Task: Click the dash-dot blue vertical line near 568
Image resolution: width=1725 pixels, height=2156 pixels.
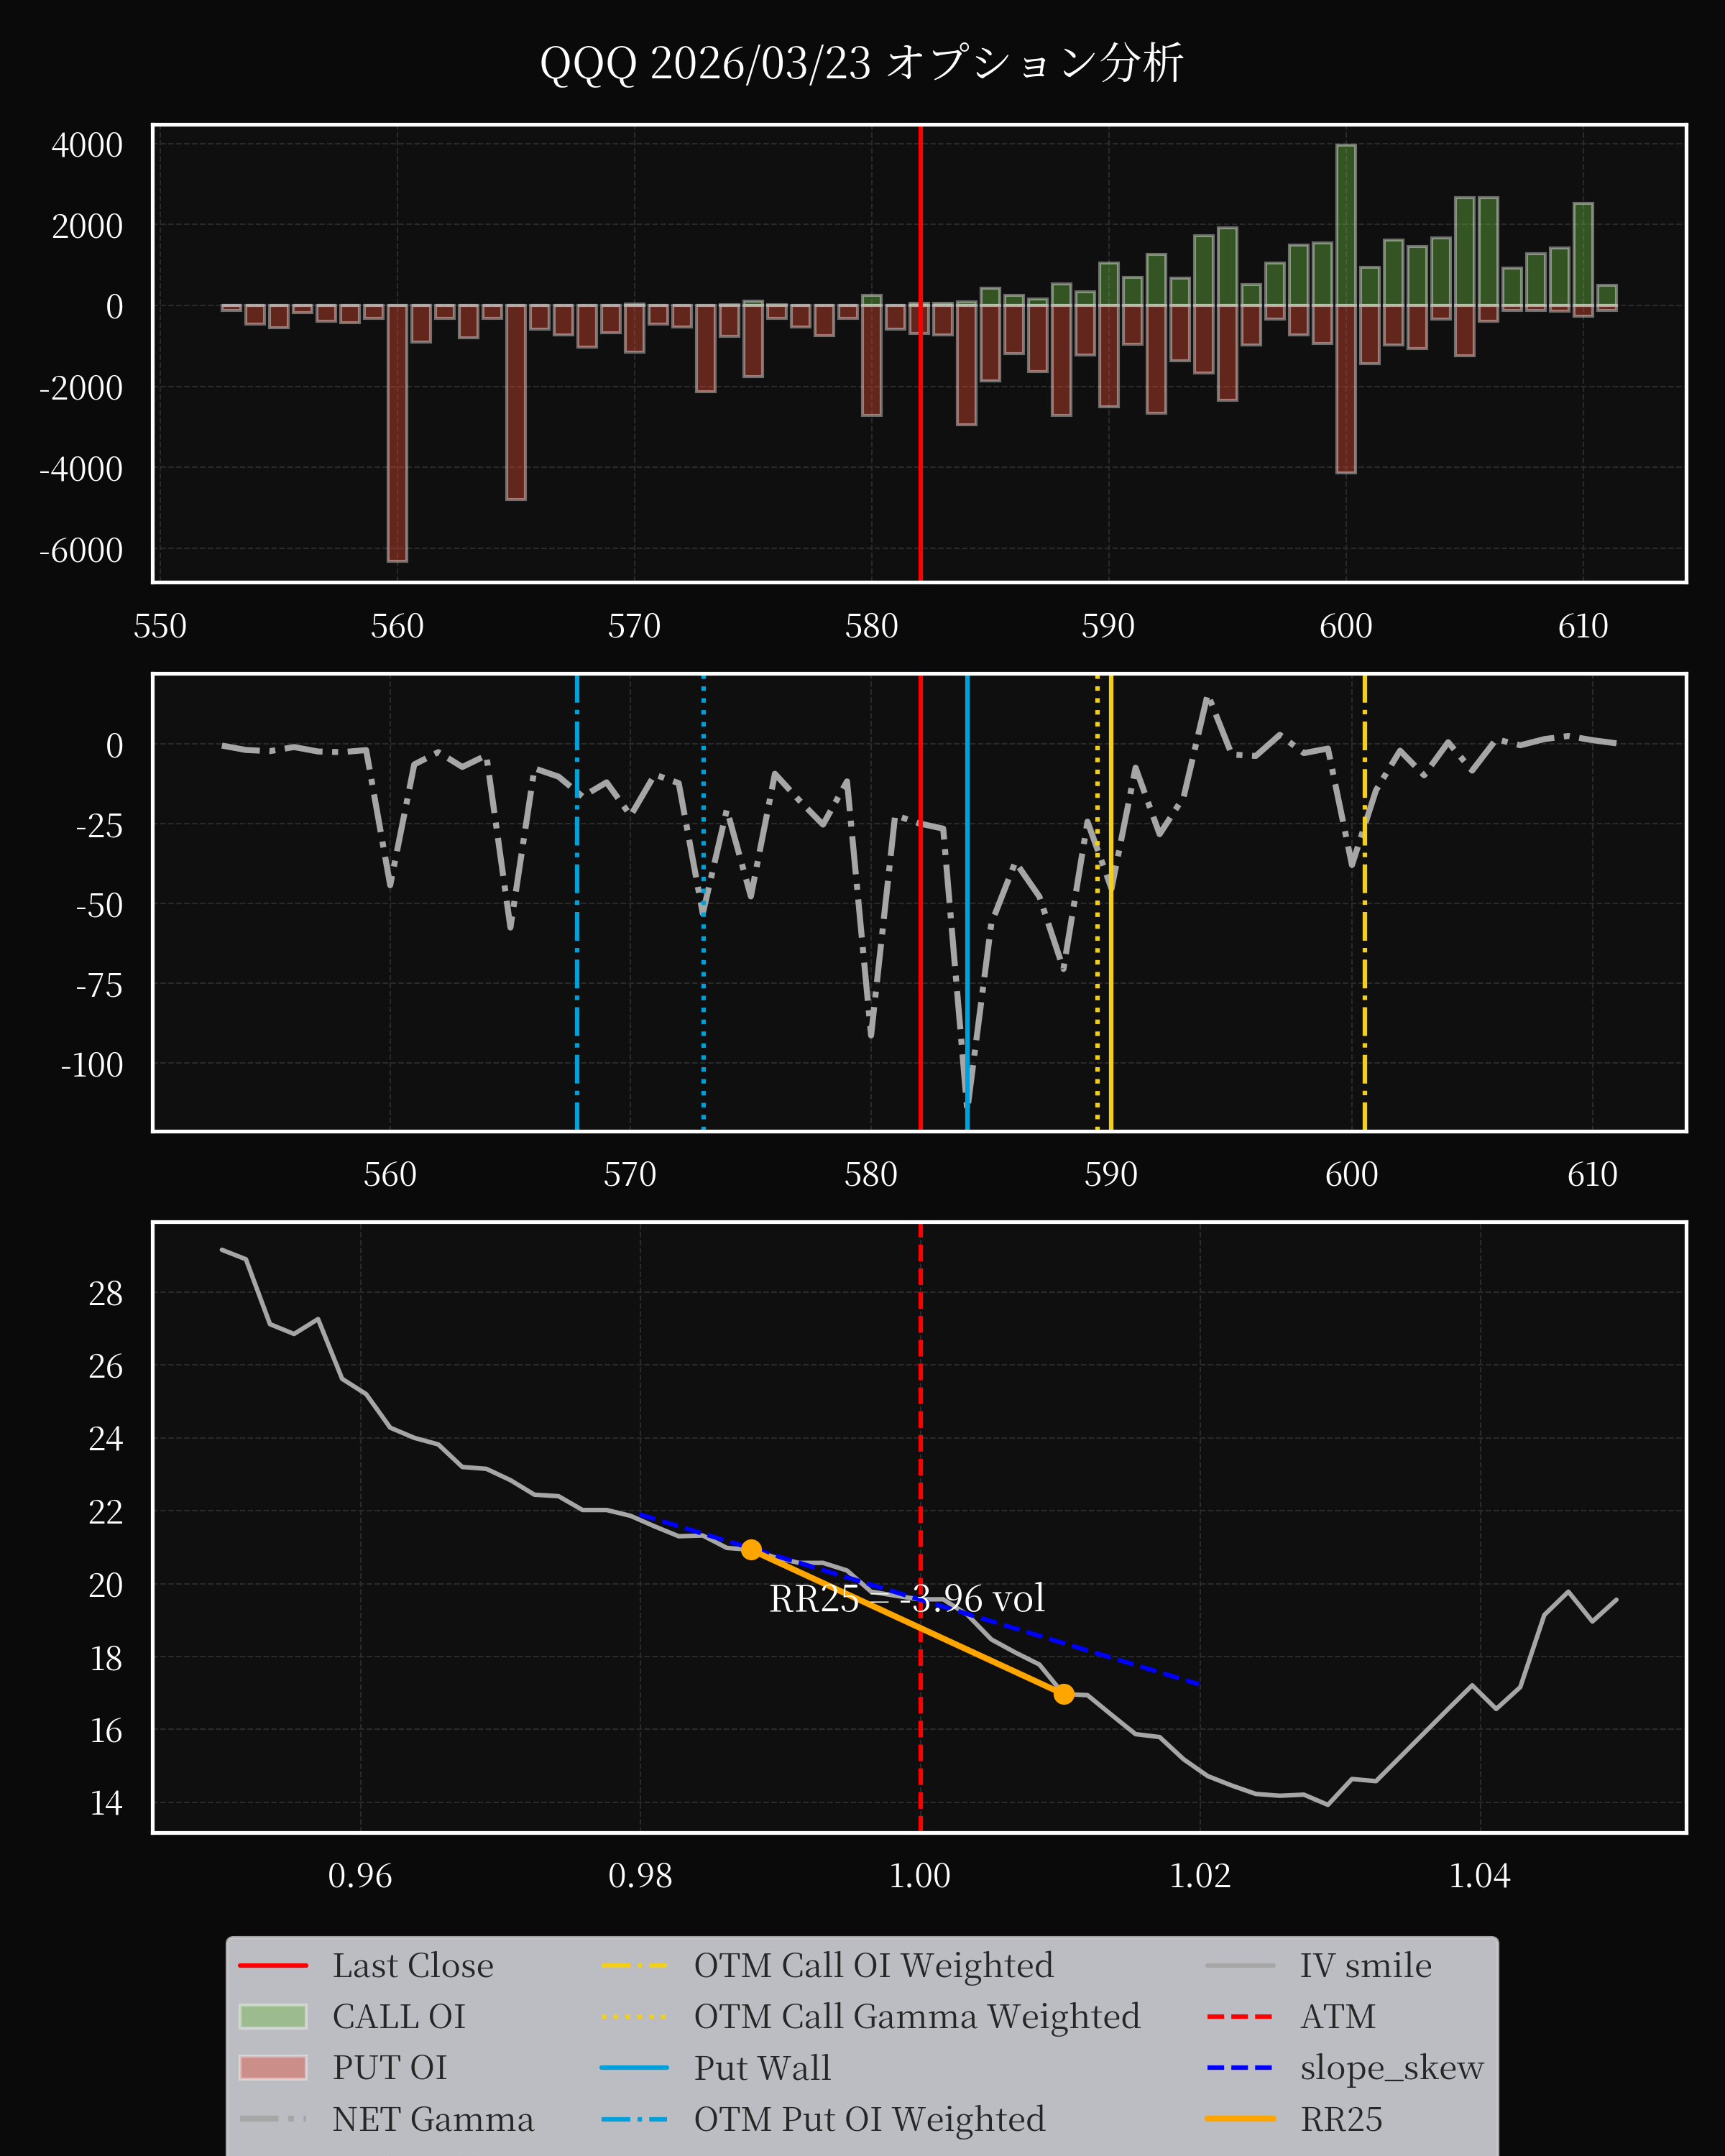Action: tap(577, 903)
